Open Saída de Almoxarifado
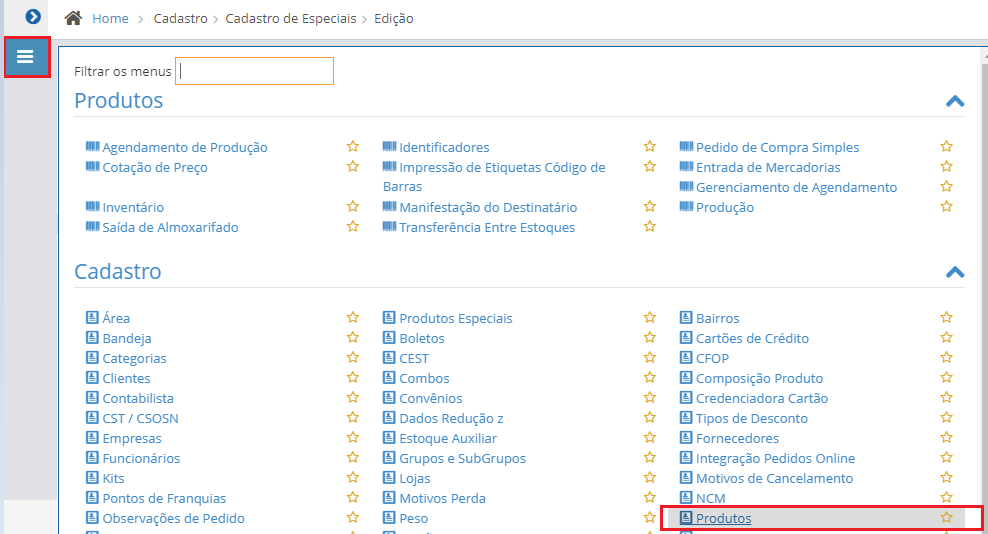 point(170,228)
